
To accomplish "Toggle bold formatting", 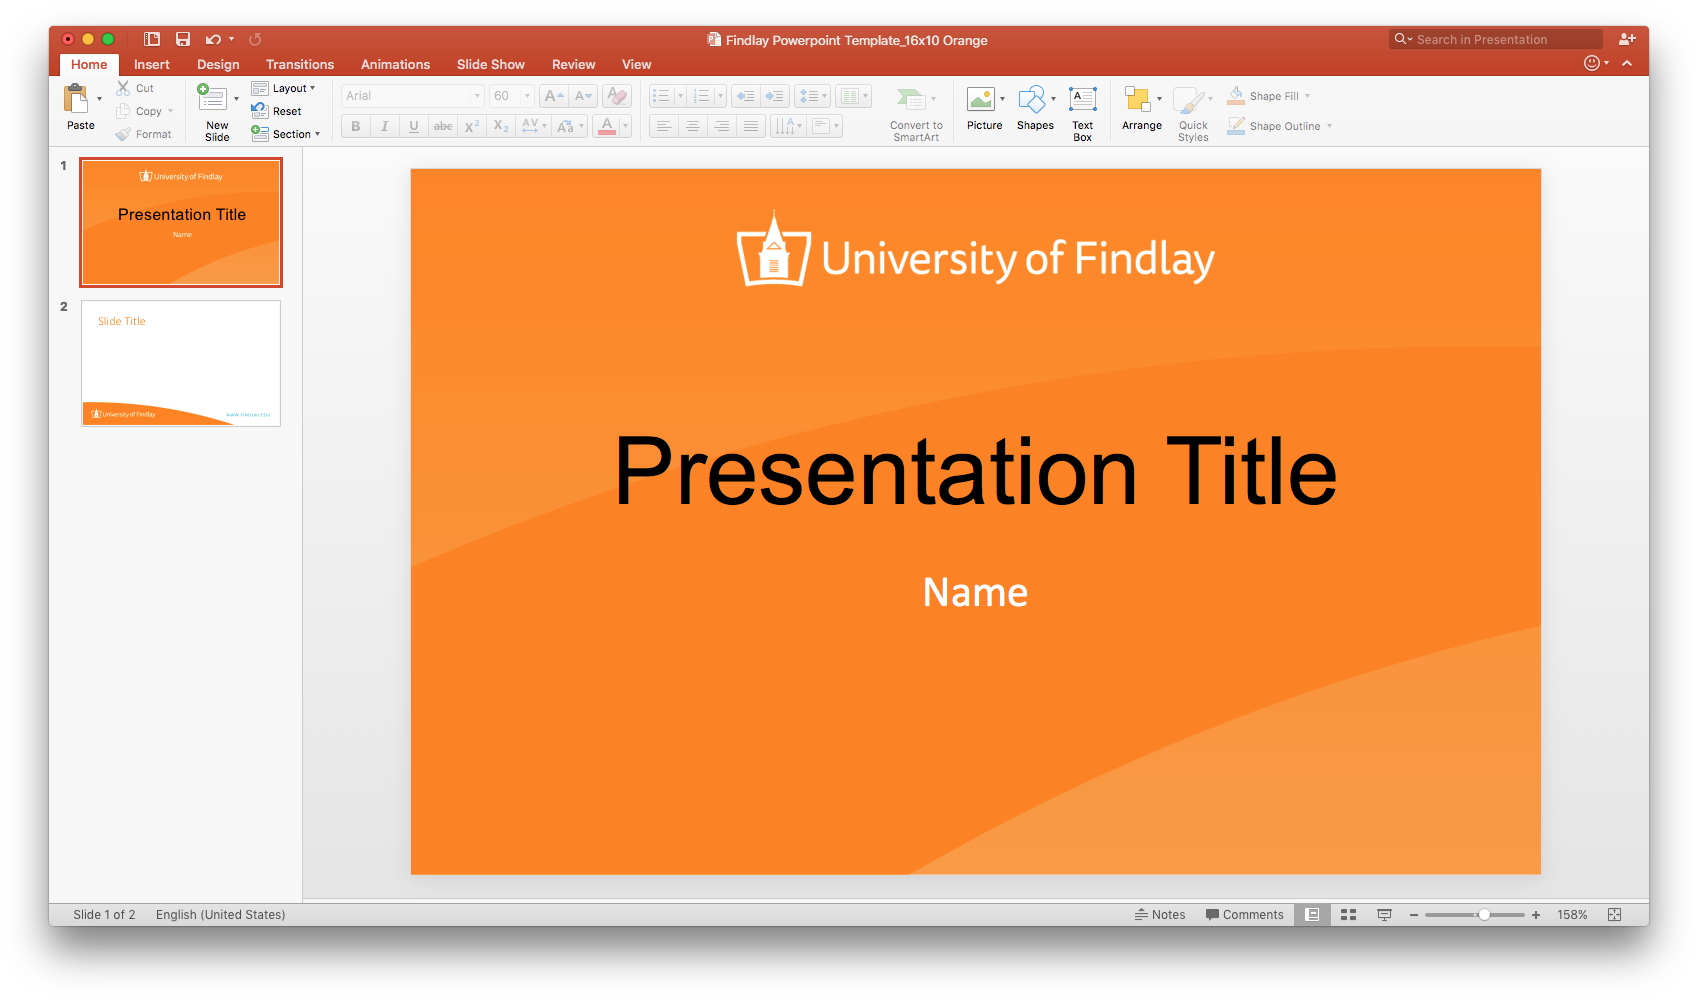I will click(355, 126).
